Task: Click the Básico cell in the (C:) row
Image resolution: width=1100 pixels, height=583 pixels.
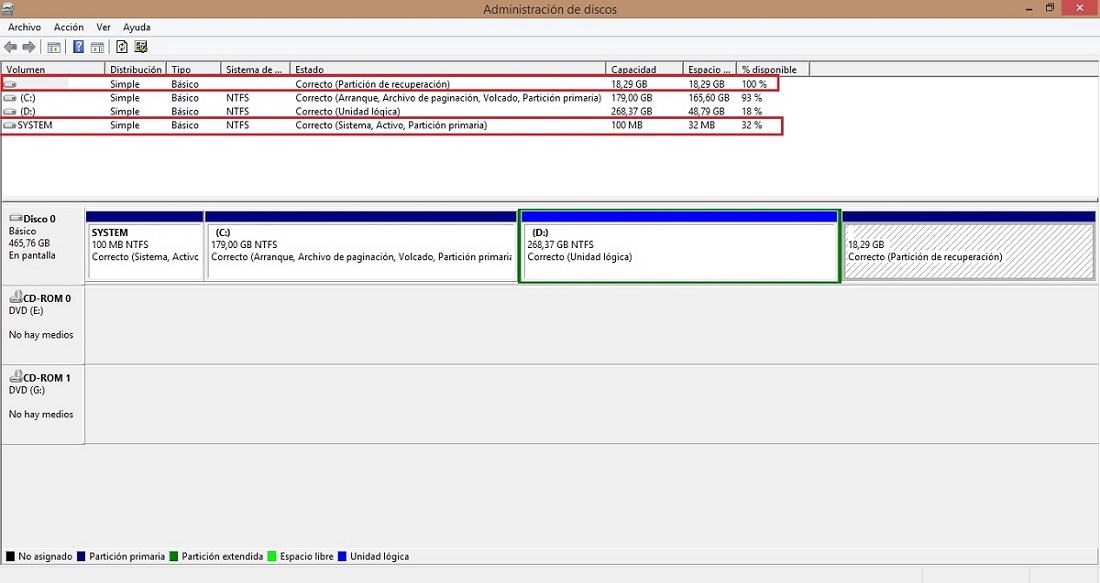Action: (185, 98)
